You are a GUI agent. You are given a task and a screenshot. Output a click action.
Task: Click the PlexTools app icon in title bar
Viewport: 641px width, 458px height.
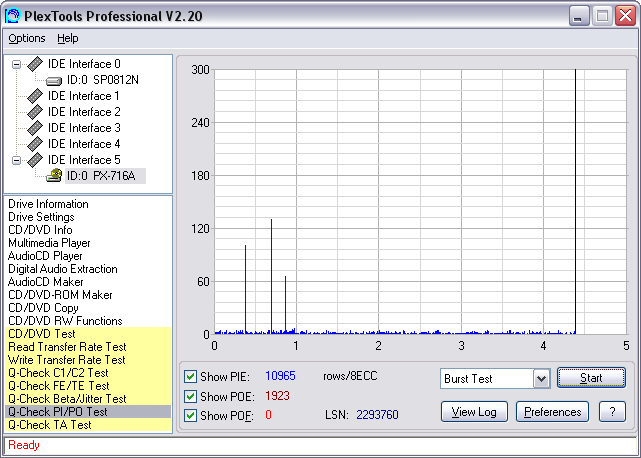12,16
